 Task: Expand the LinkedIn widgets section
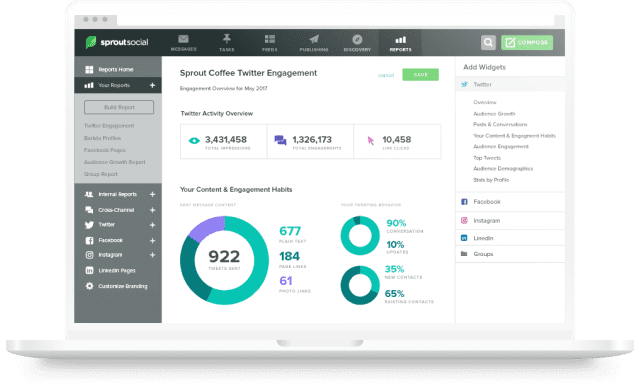pyautogui.click(x=510, y=238)
